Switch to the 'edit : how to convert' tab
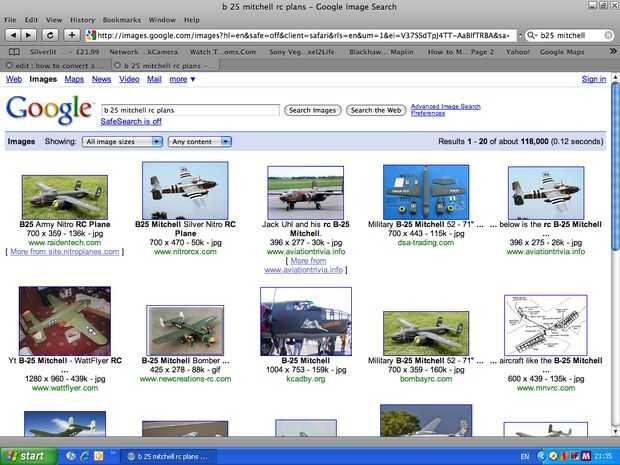The width and height of the screenshot is (620, 465). [x=55, y=66]
